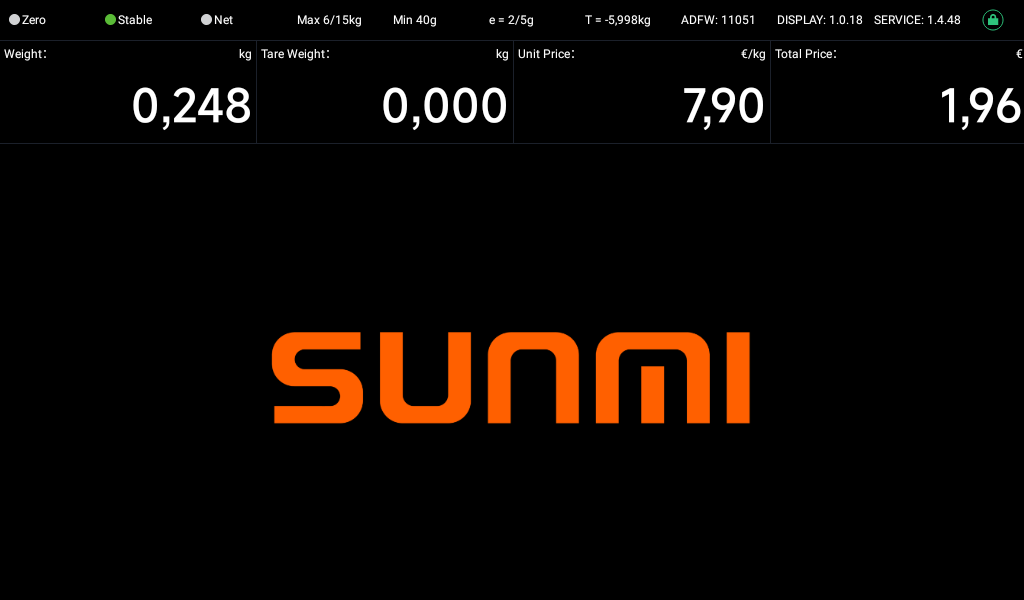Image resolution: width=1024 pixels, height=600 pixels.
Task: Click the green lock icon
Action: coord(992,20)
